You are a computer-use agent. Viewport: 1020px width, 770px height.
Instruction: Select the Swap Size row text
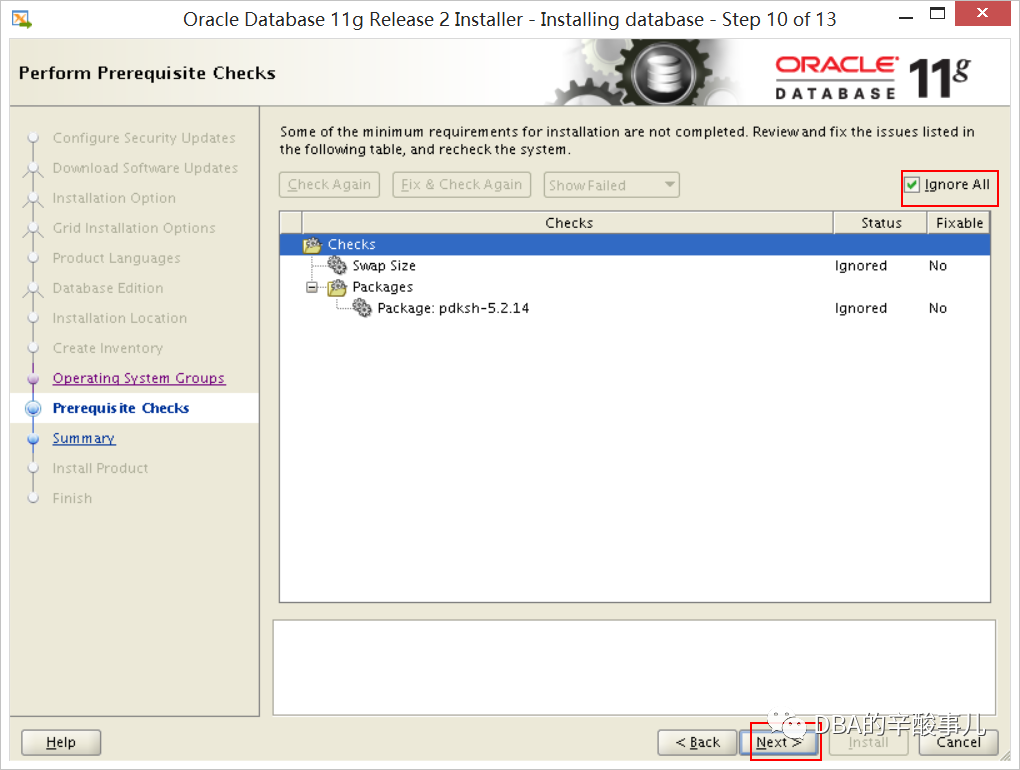tap(384, 265)
